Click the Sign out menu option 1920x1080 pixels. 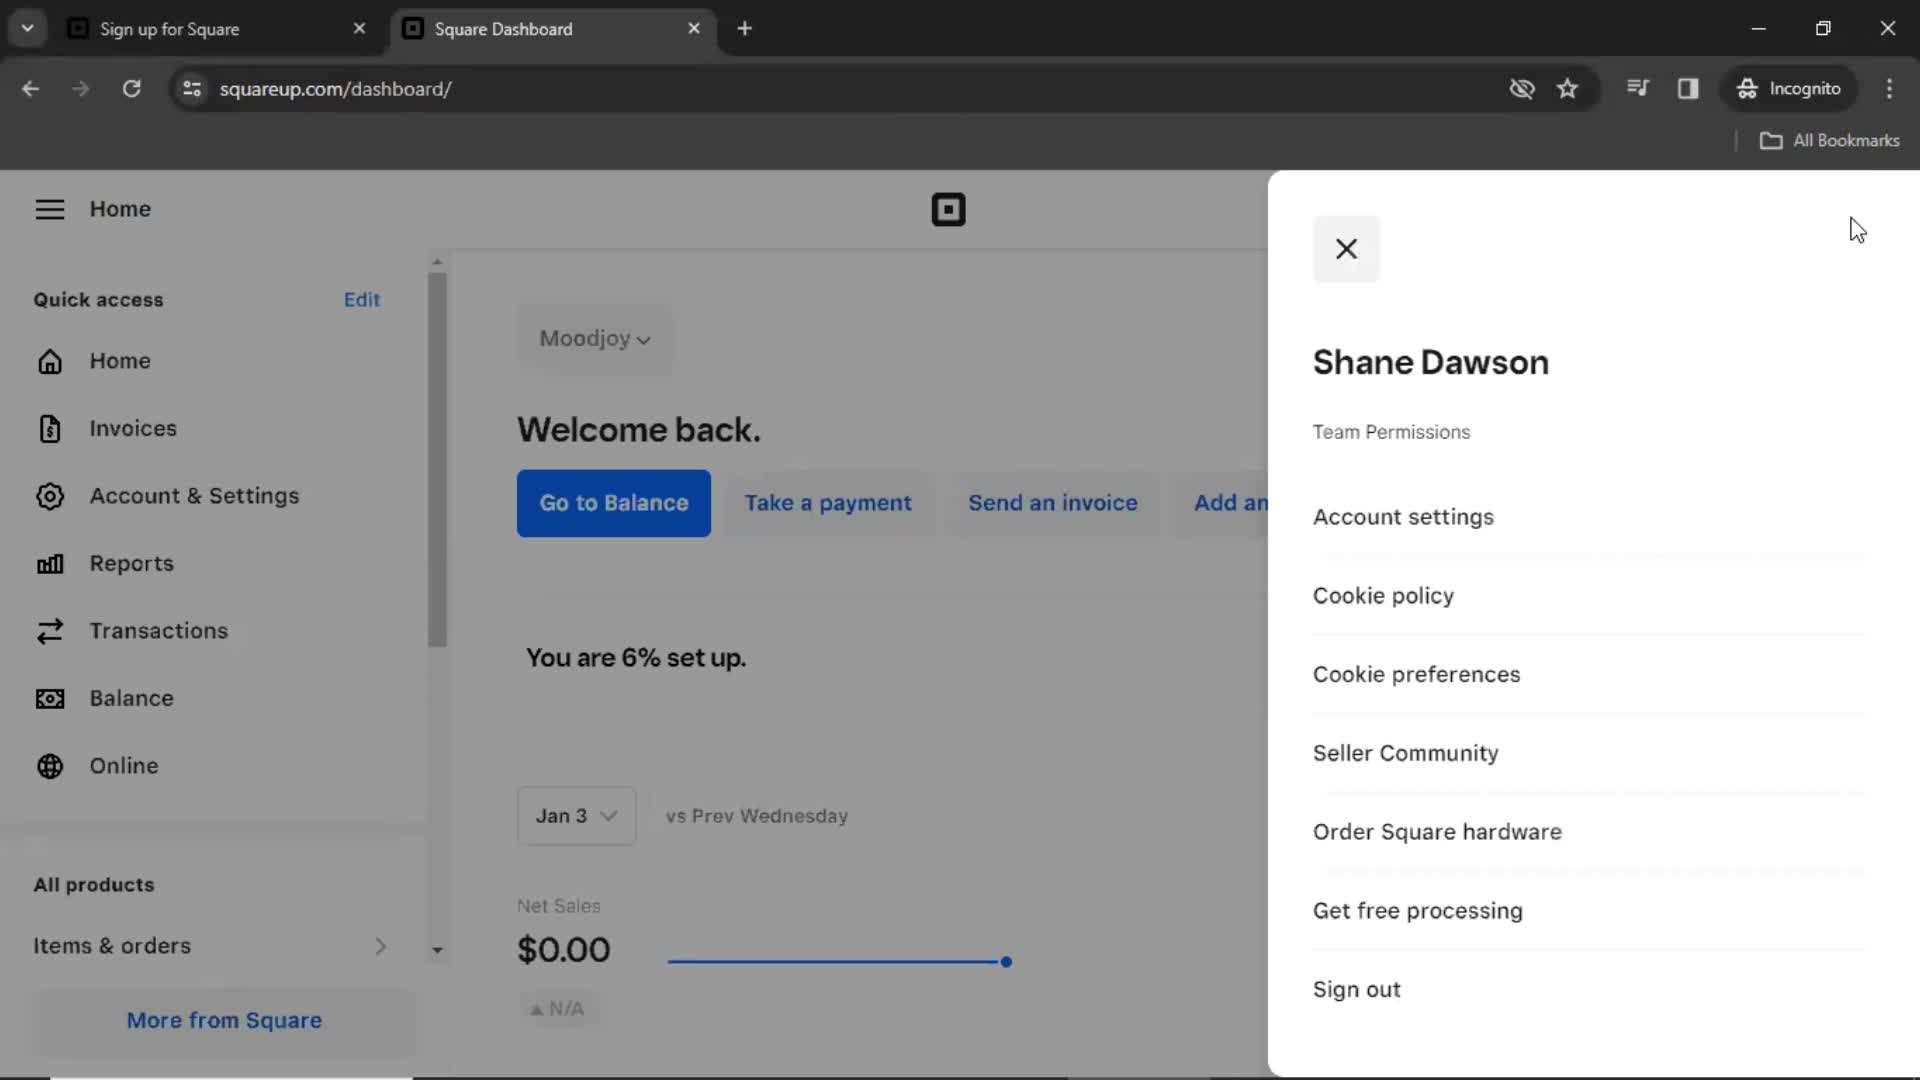[1357, 989]
